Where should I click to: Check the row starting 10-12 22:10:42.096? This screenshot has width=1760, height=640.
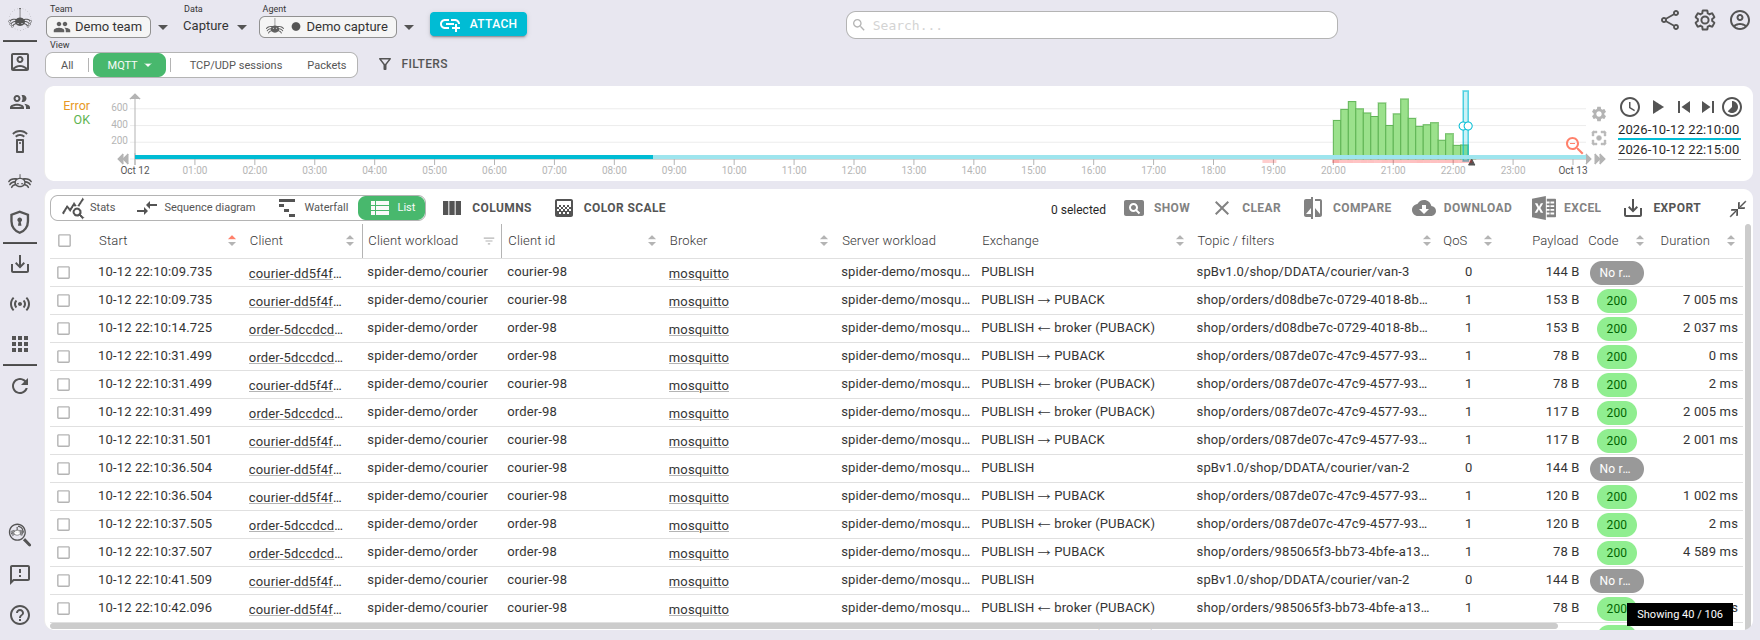pyautogui.click(x=64, y=608)
